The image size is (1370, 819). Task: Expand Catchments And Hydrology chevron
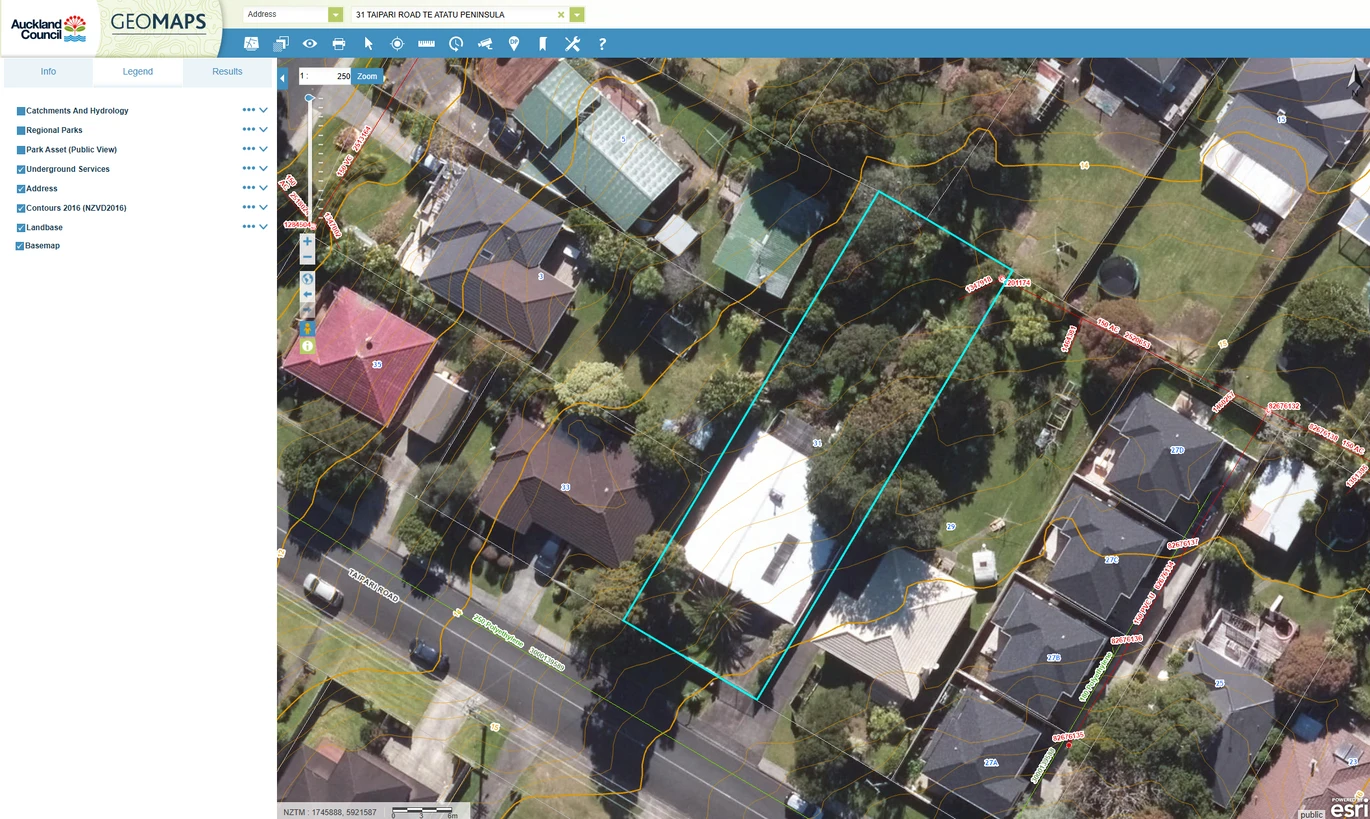pyautogui.click(x=264, y=110)
